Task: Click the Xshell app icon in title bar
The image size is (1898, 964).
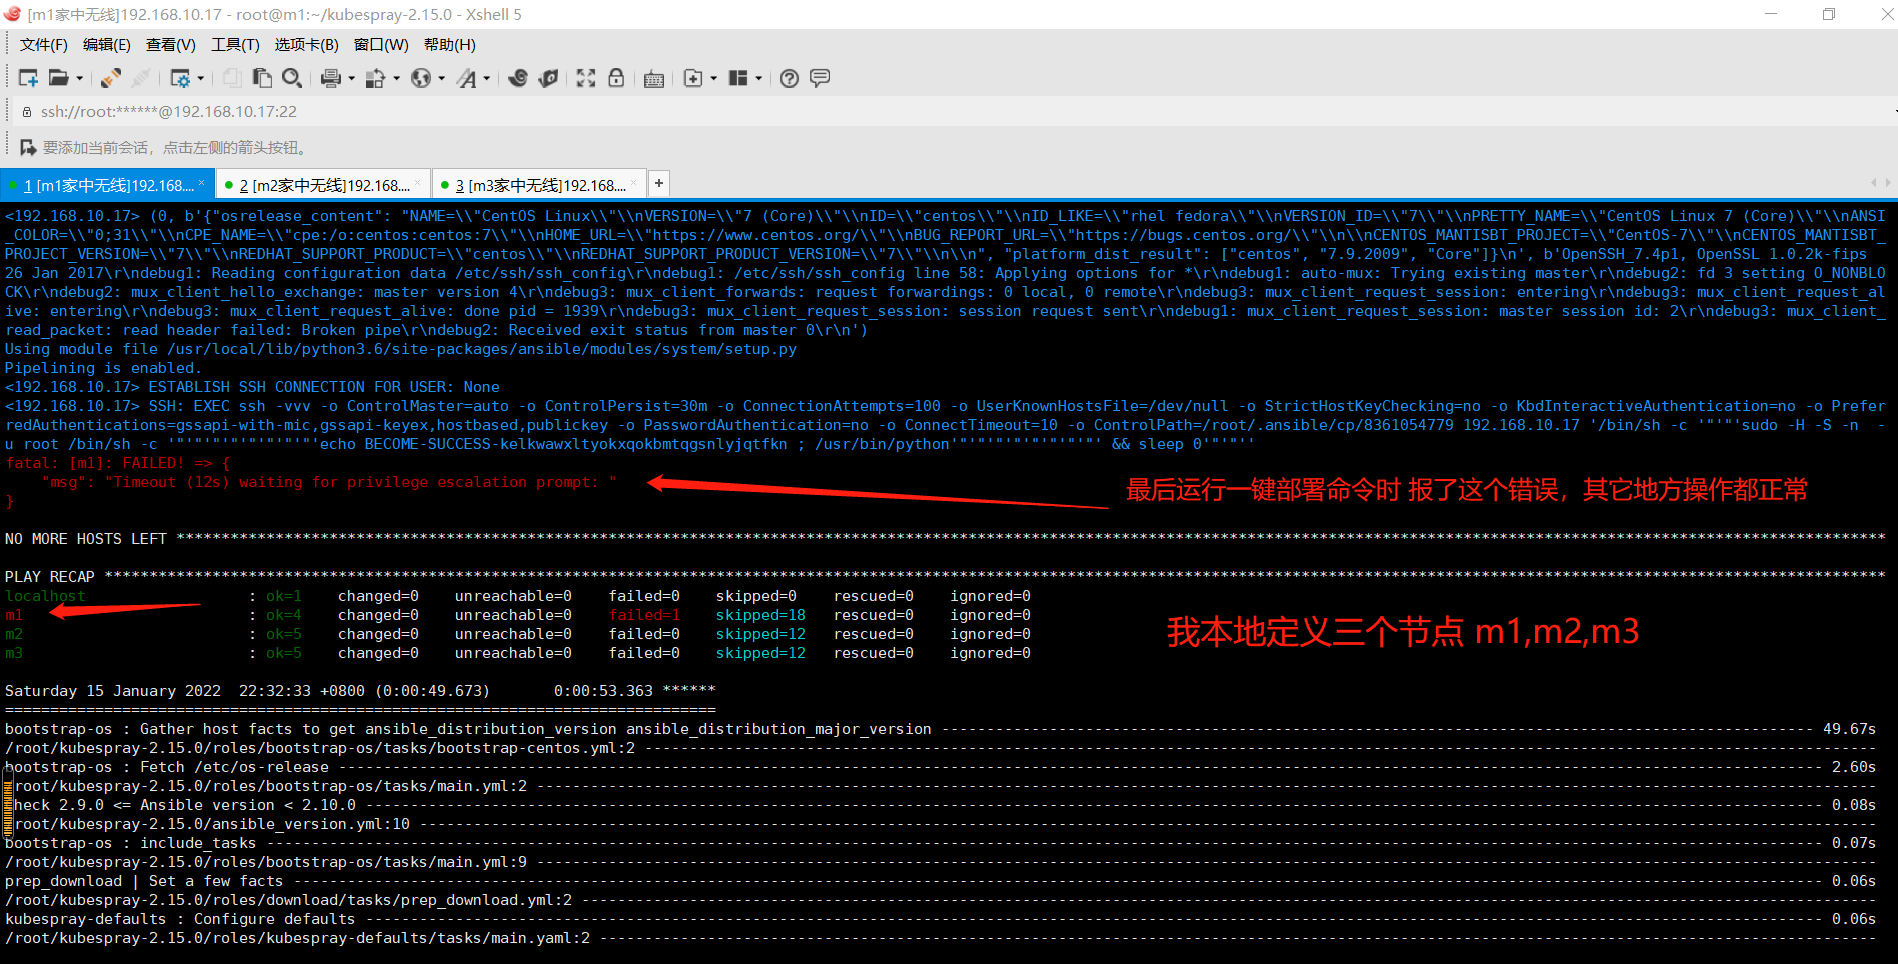Action: coord(13,14)
